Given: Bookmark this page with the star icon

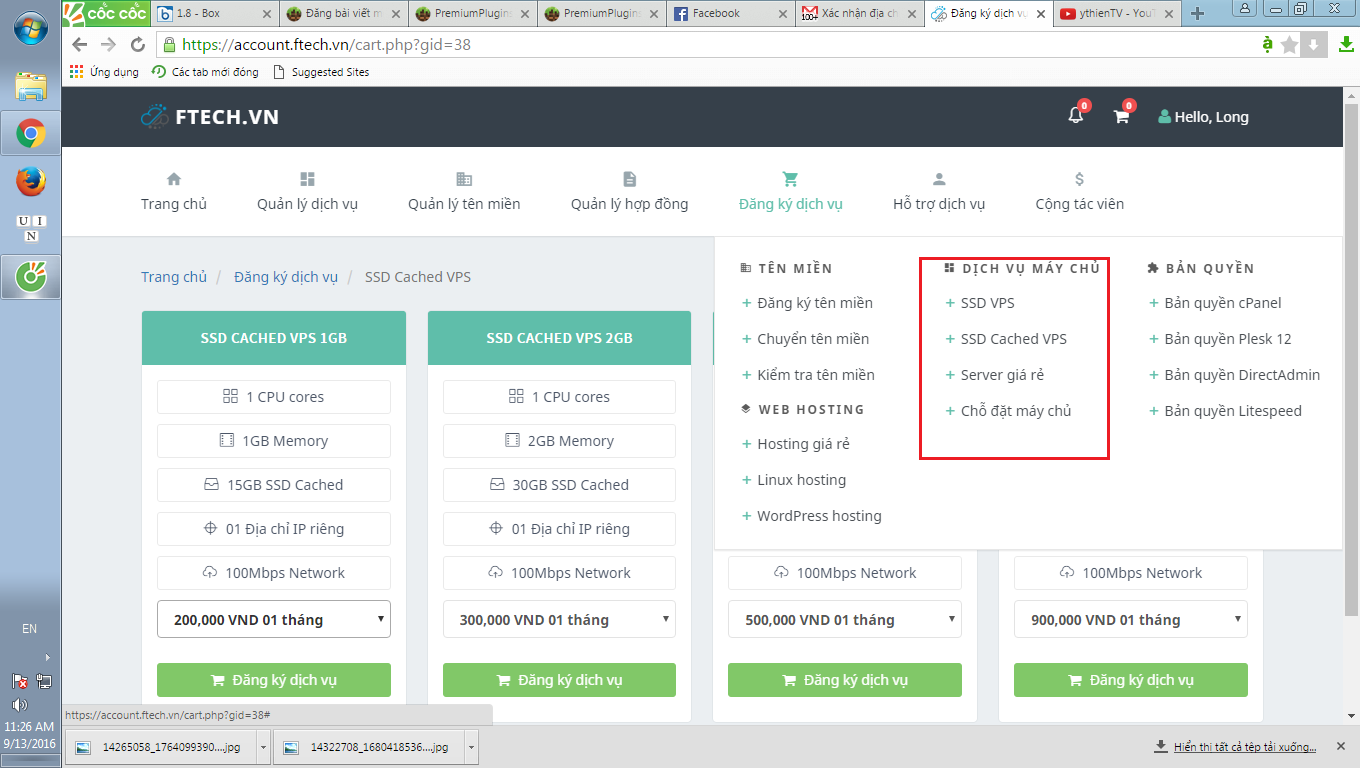Looking at the screenshot, I should coord(1290,45).
